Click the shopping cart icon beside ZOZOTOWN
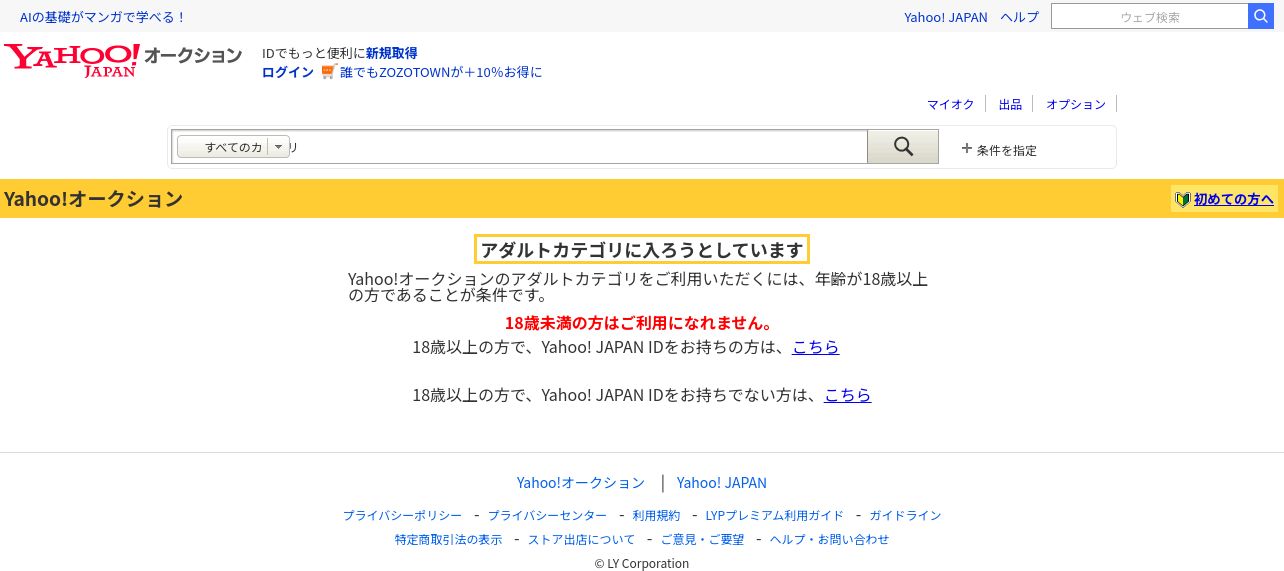 329,71
